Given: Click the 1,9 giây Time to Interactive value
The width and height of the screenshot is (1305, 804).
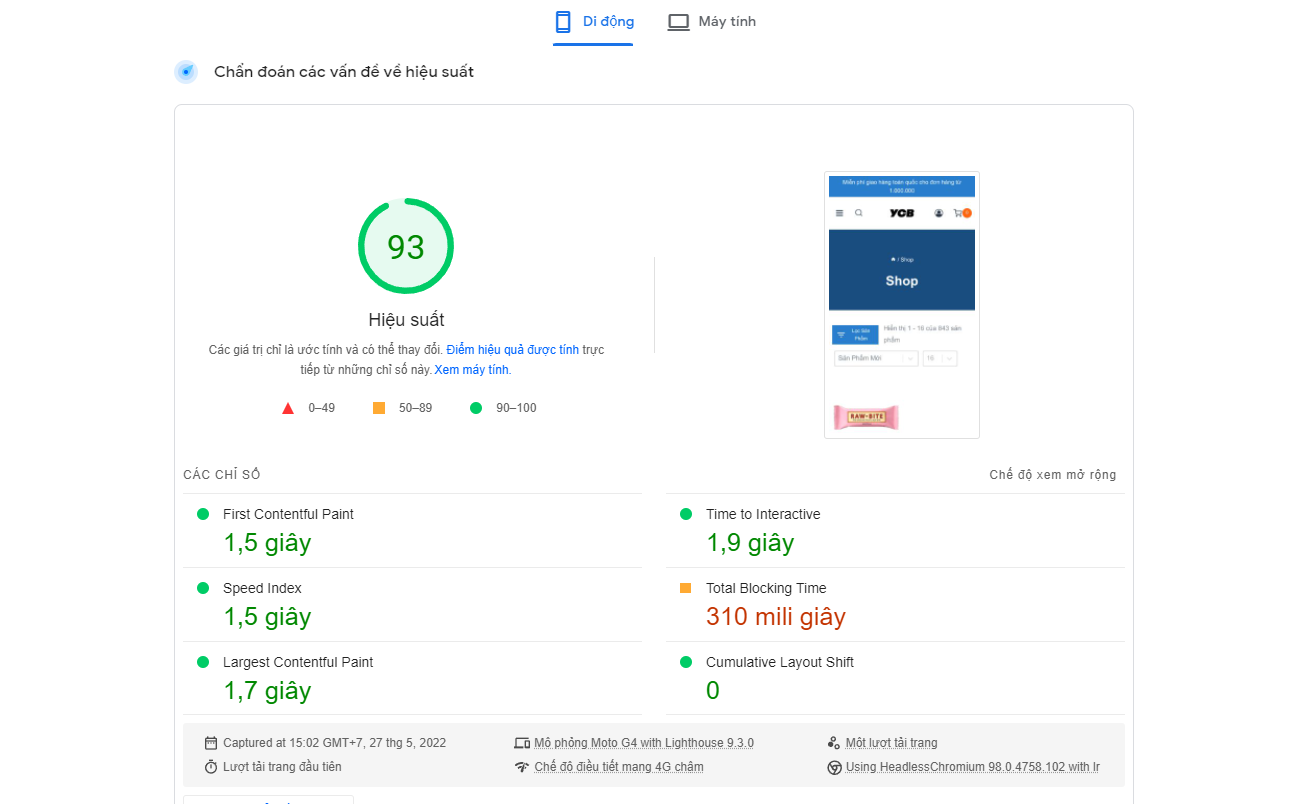Looking at the screenshot, I should (750, 543).
